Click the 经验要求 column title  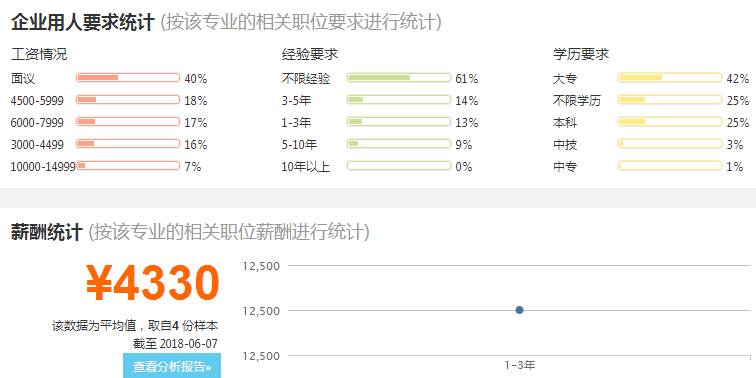(x=310, y=54)
